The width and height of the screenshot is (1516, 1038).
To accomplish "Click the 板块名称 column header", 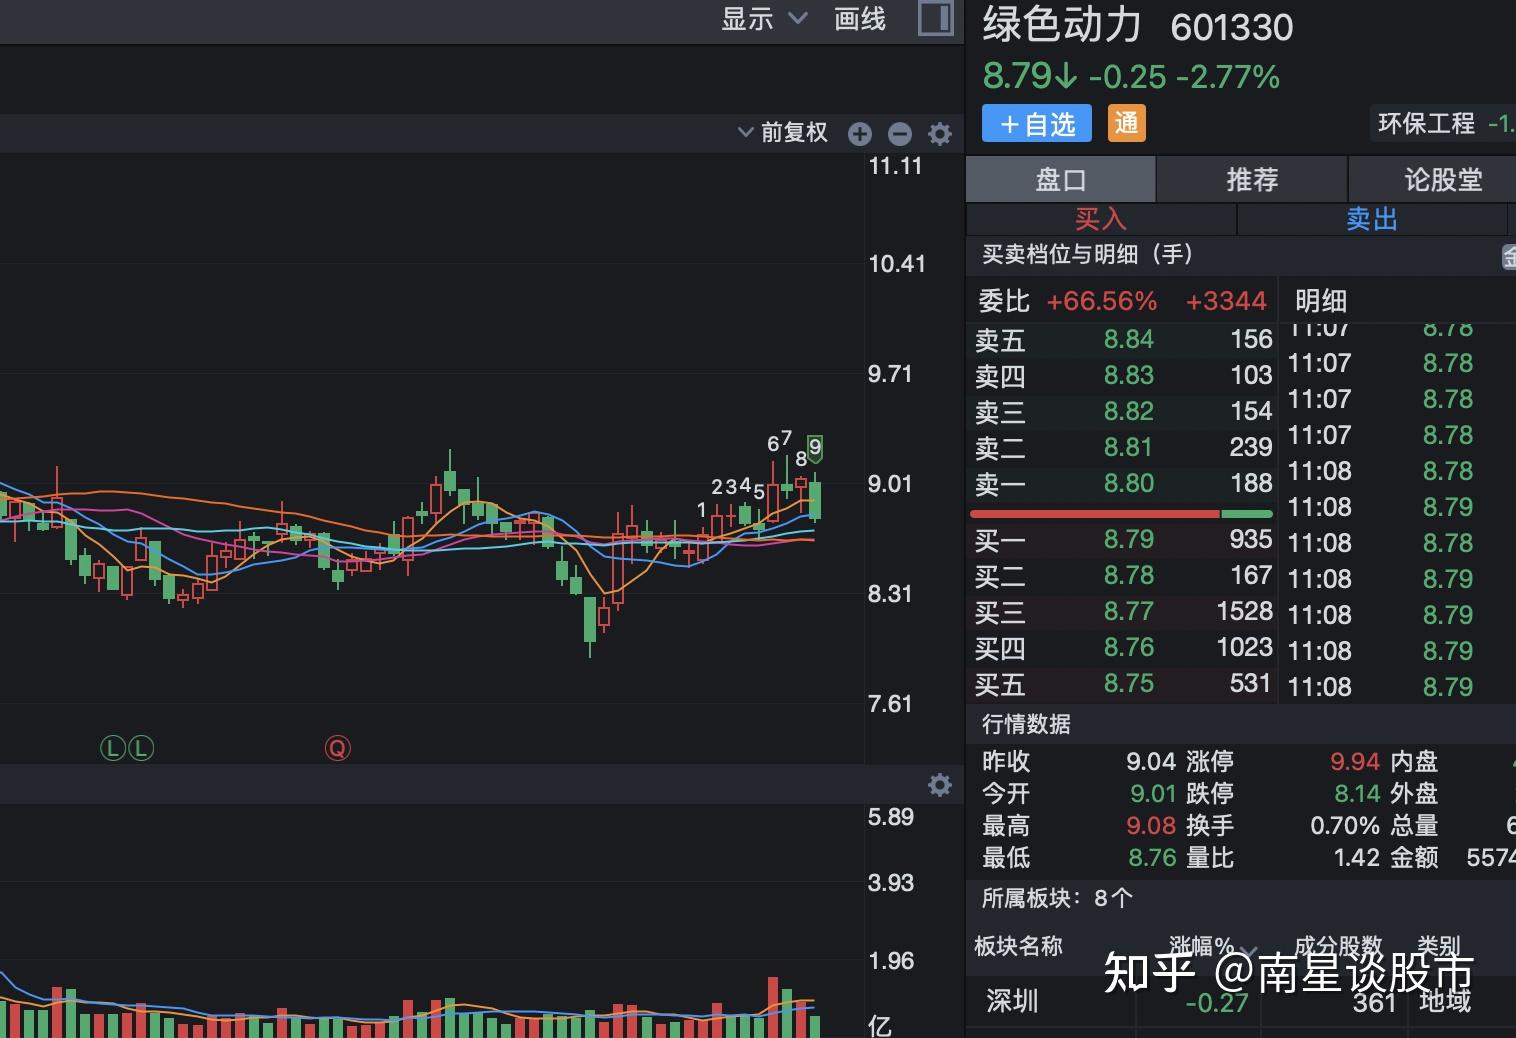I will [x=1018, y=946].
